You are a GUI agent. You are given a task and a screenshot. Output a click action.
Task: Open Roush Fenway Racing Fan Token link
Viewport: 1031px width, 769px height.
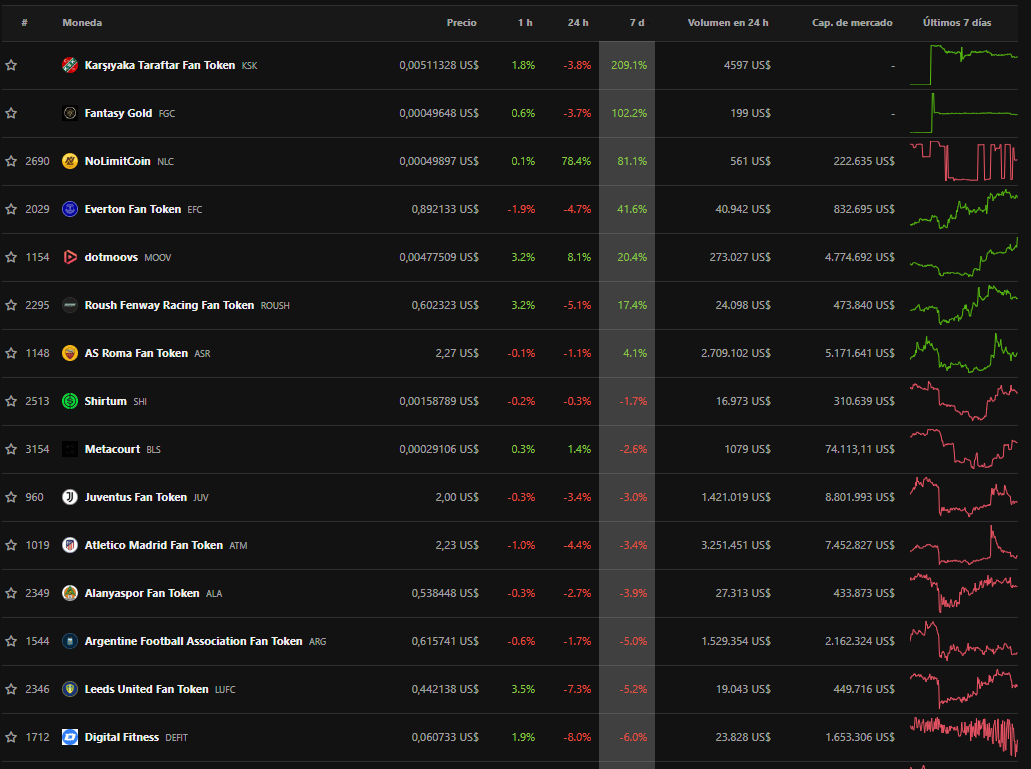(169, 305)
